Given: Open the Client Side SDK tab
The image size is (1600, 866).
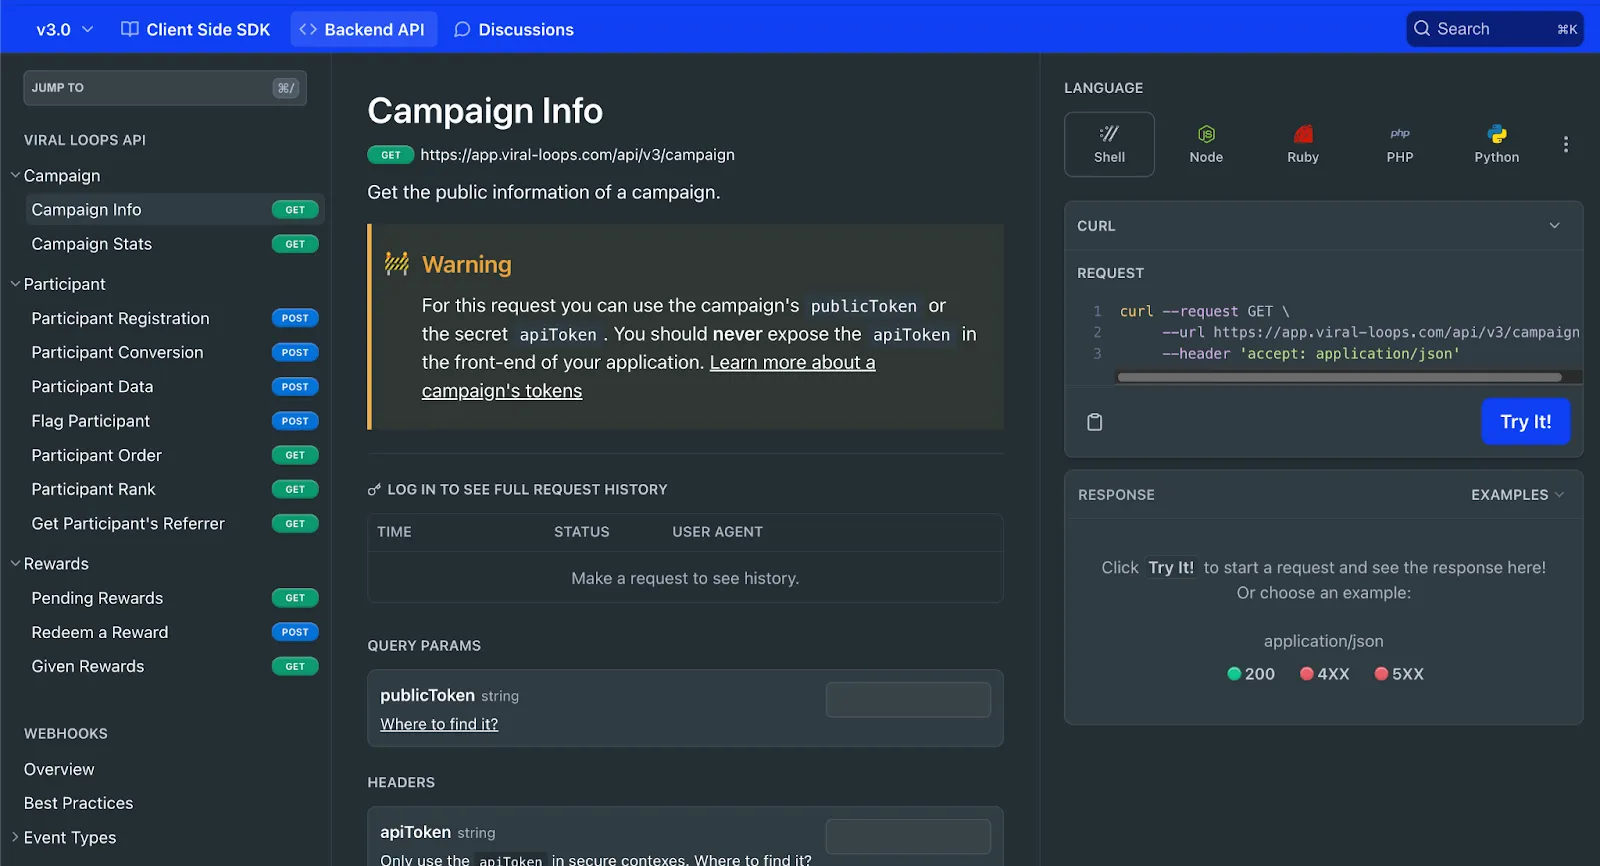Looking at the screenshot, I should click(196, 30).
